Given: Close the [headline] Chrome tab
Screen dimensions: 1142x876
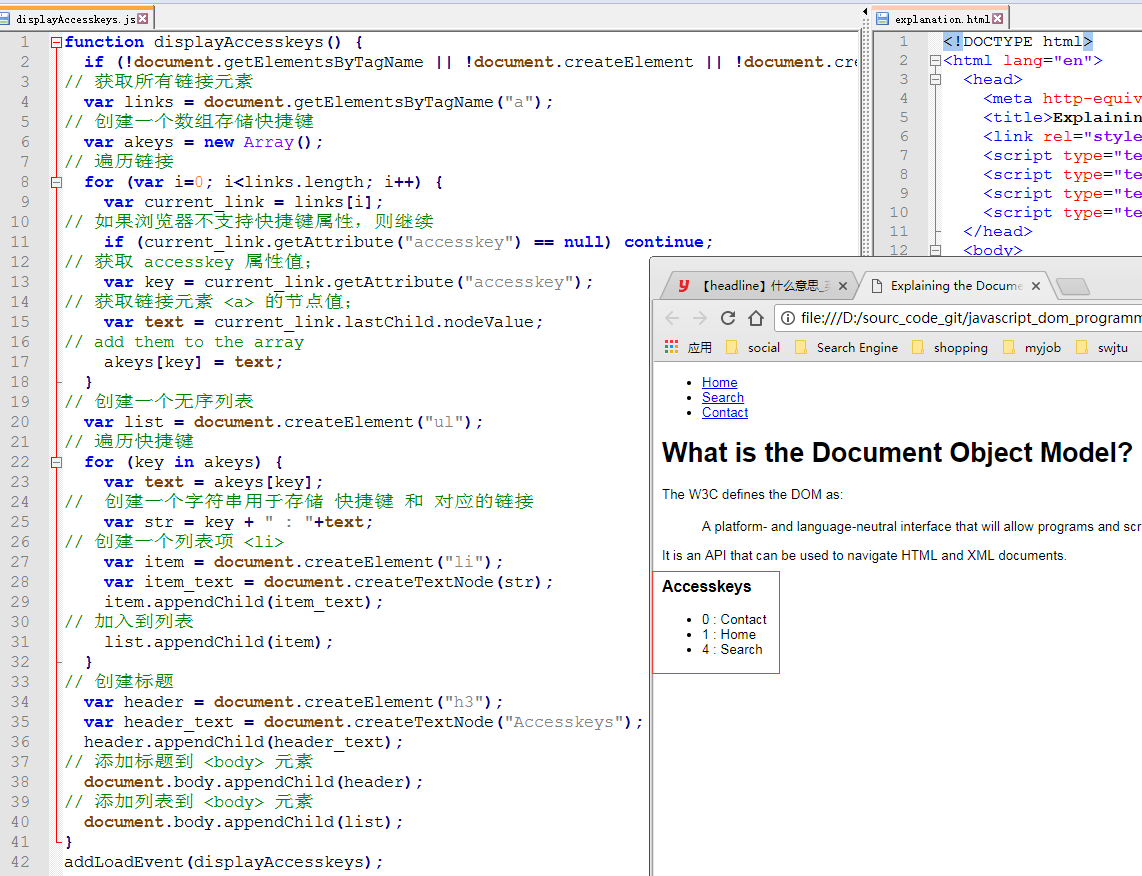Looking at the screenshot, I should (x=843, y=286).
